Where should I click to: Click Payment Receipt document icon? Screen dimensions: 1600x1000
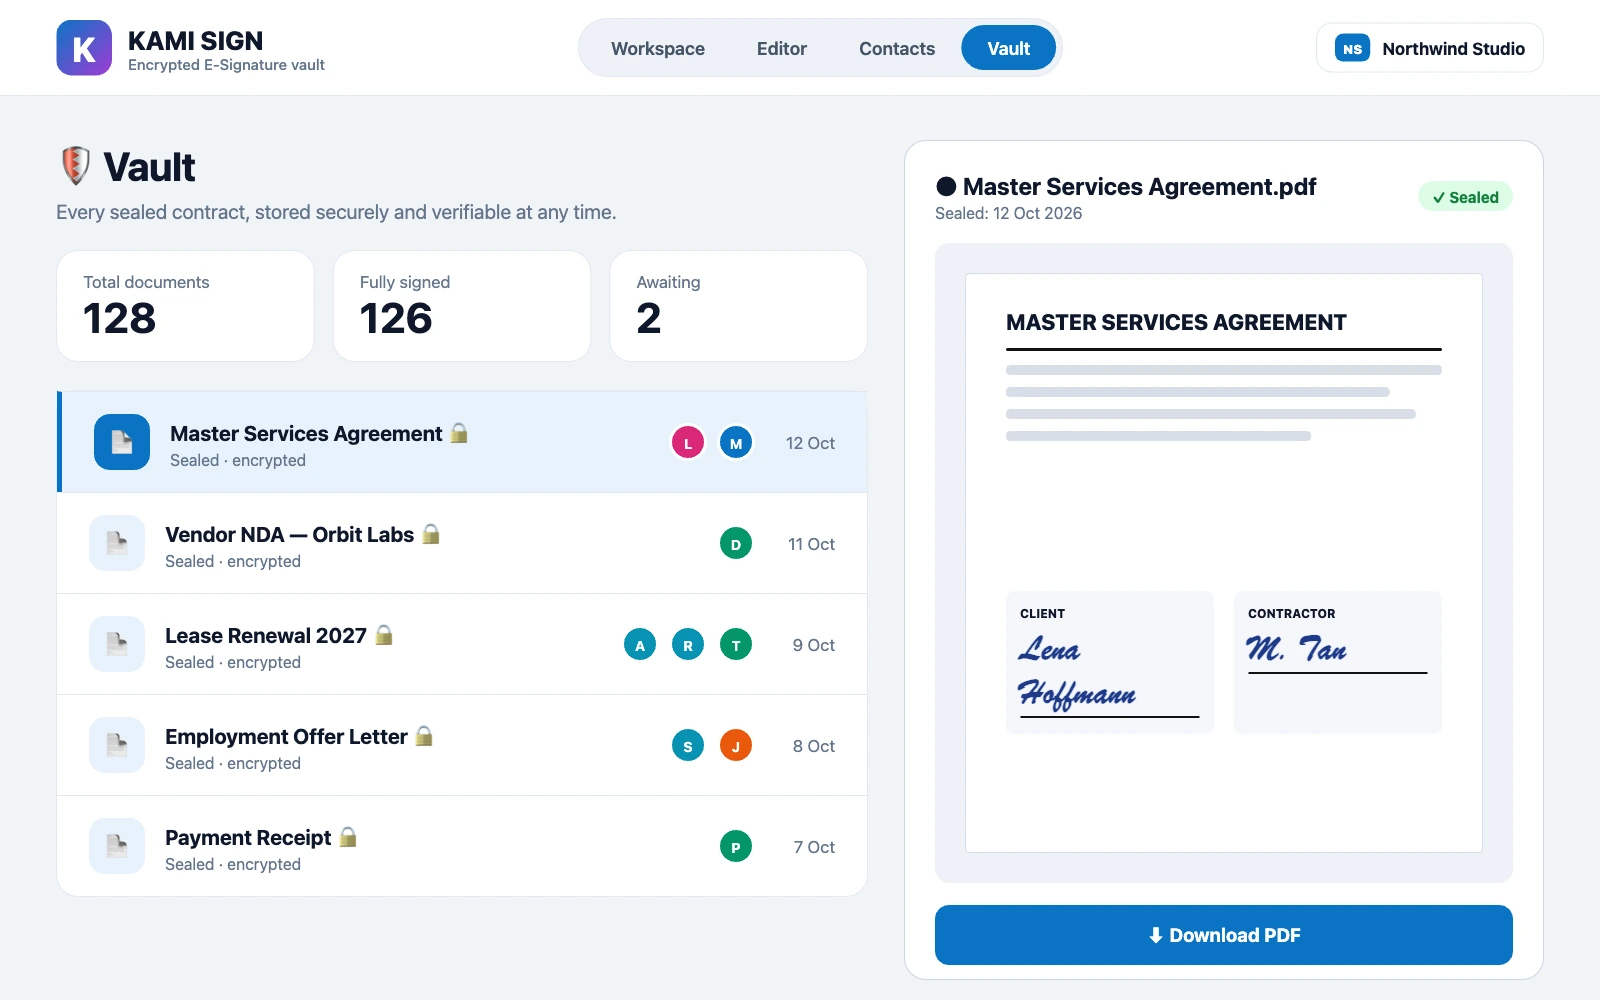[117, 846]
